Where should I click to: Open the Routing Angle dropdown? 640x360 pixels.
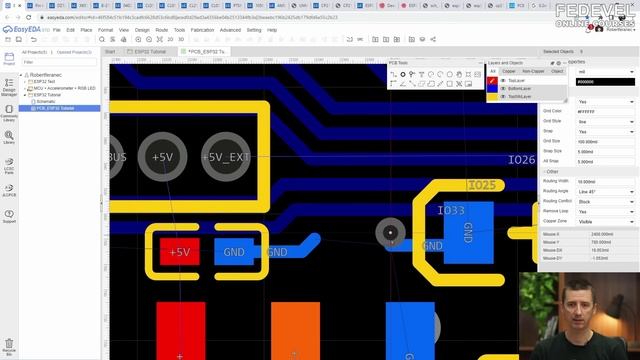click(606, 191)
